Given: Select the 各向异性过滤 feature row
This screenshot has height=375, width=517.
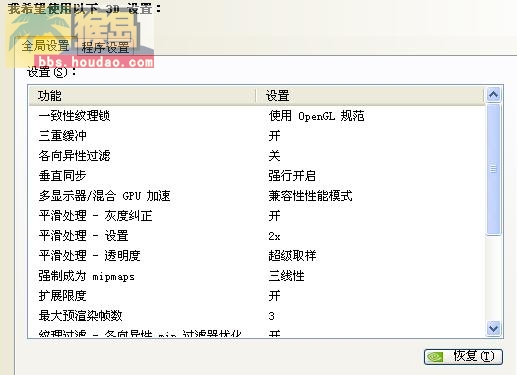Looking at the screenshot, I should [257, 156].
